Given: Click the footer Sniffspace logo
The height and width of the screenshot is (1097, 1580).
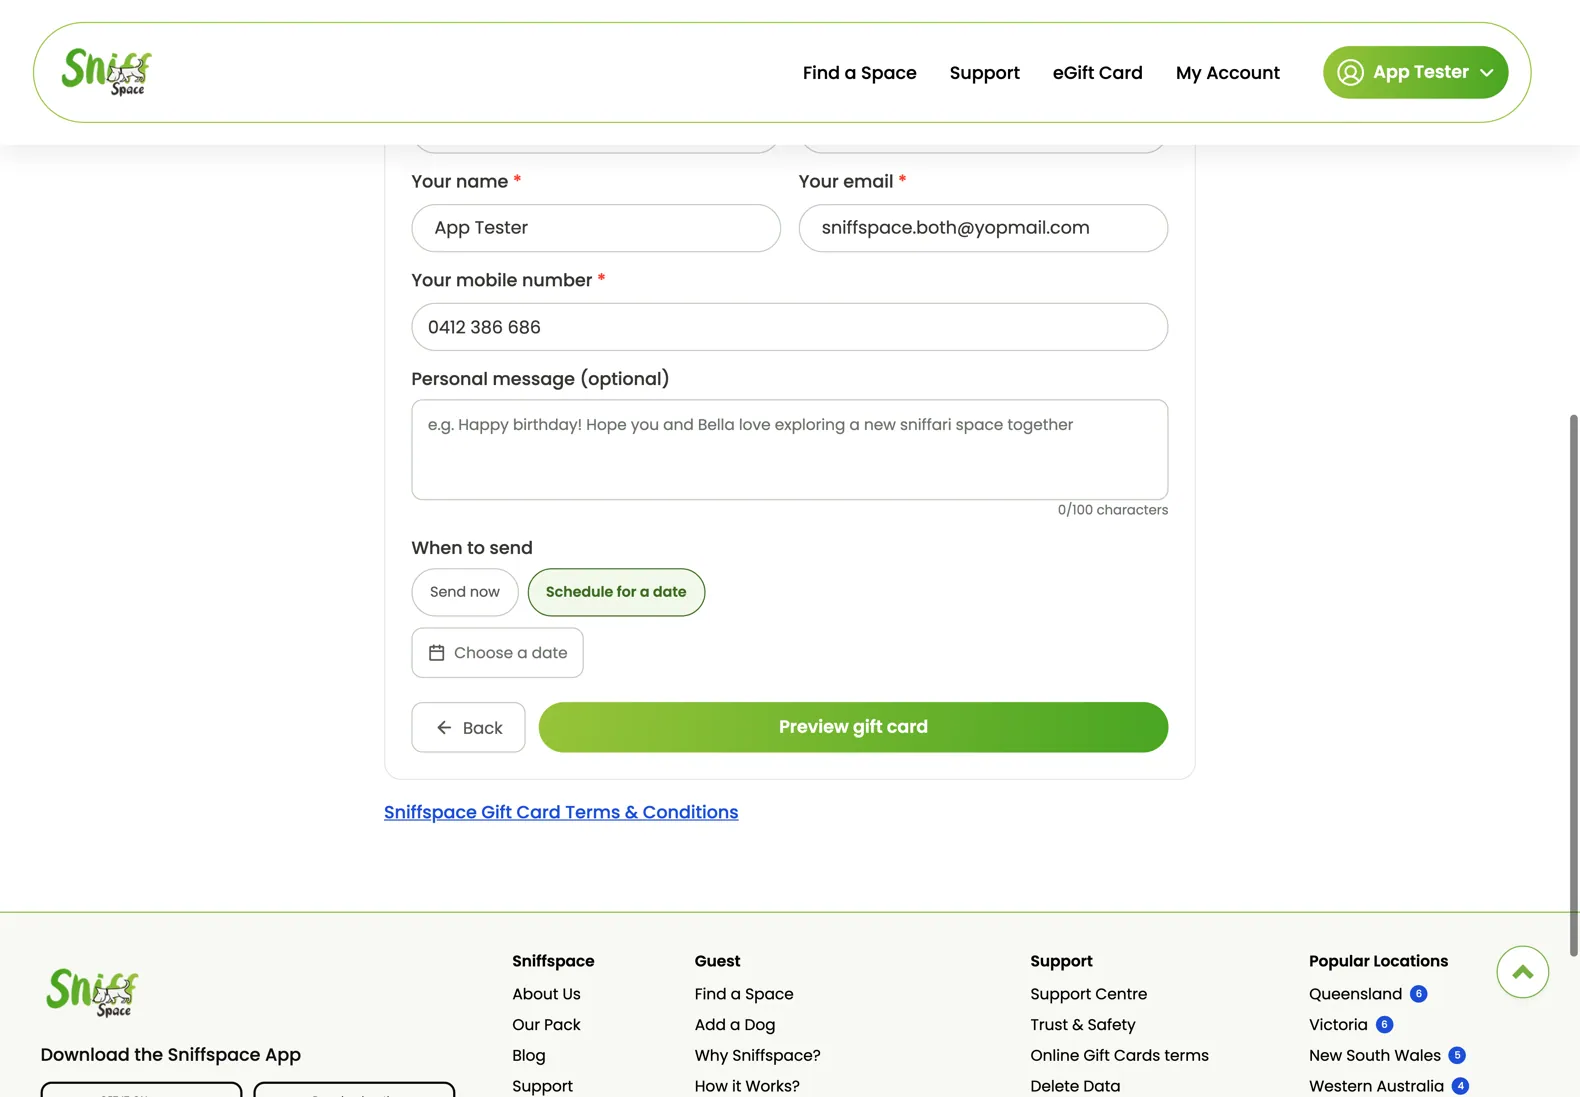Looking at the screenshot, I should 93,993.
